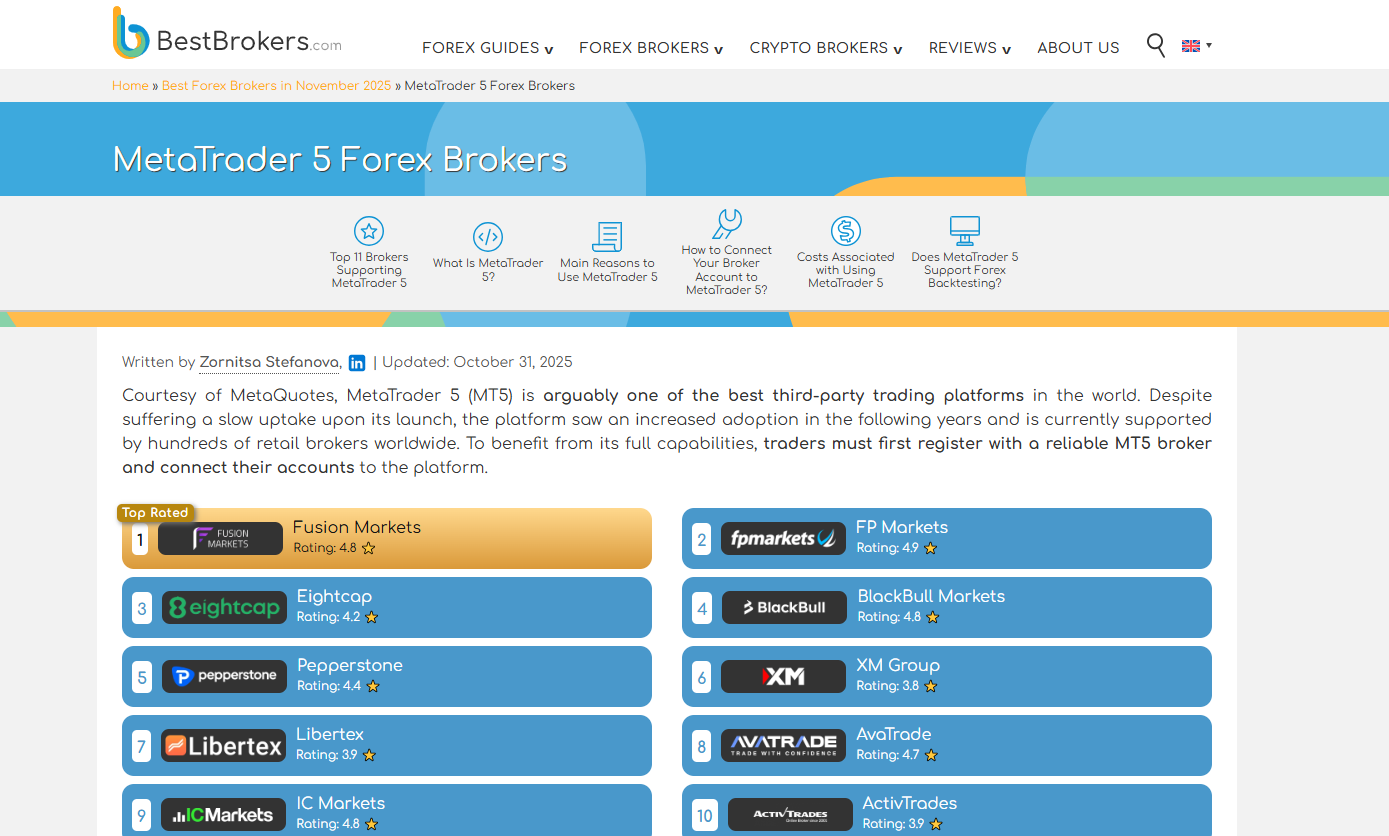The height and width of the screenshot is (836, 1389).
Task: Click the code icon above What Is MetaTrader 5
Action: click(488, 238)
